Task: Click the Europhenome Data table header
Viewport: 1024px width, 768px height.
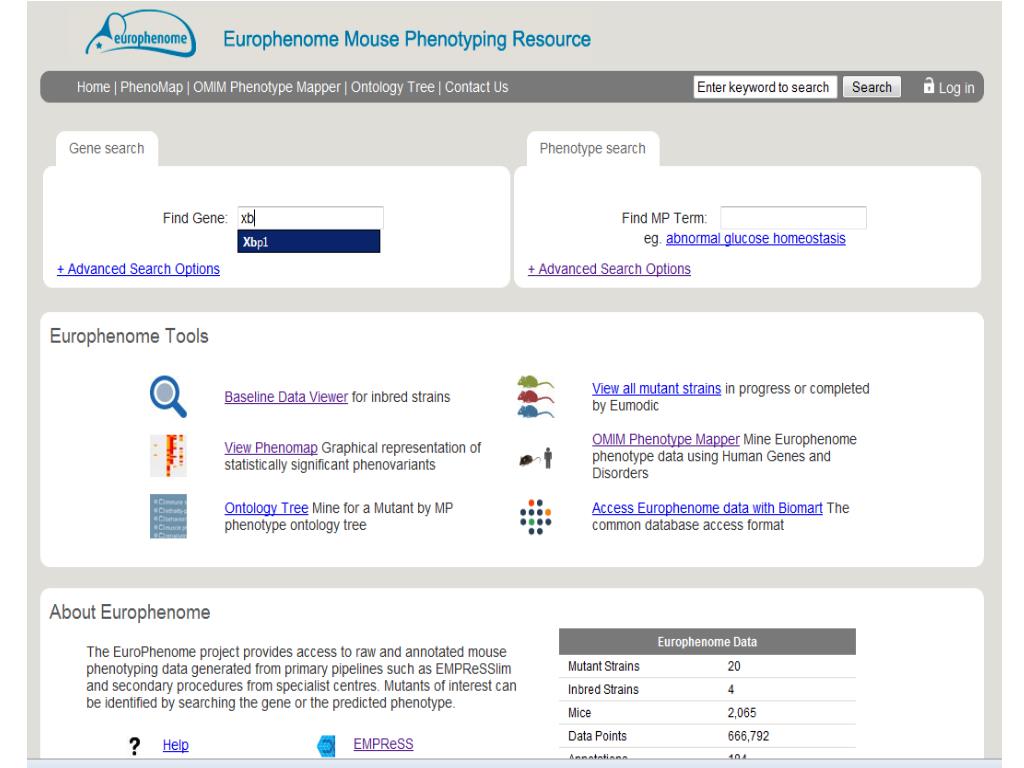Action: pos(707,642)
